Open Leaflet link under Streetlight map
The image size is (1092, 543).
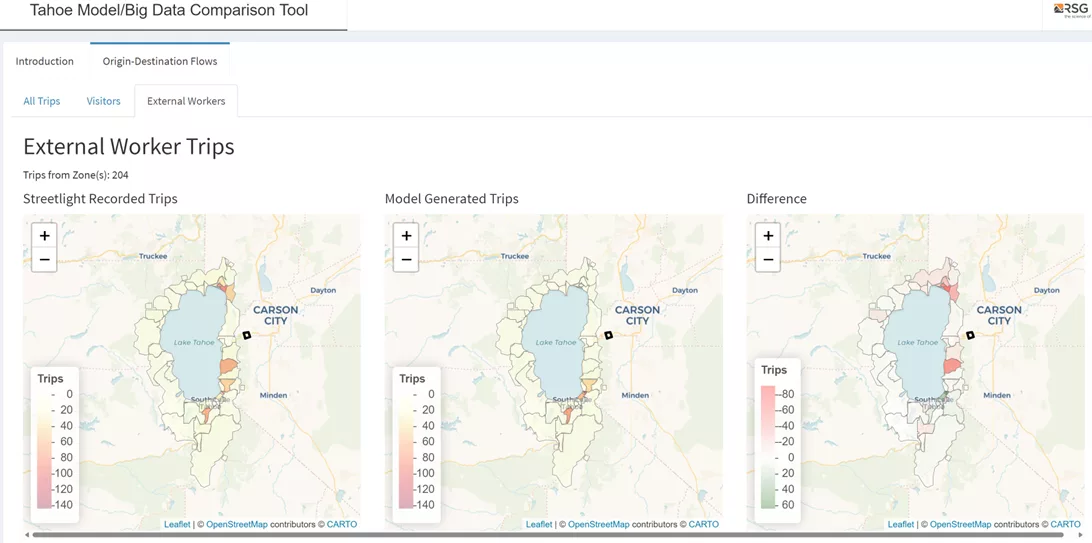pyautogui.click(x=177, y=524)
